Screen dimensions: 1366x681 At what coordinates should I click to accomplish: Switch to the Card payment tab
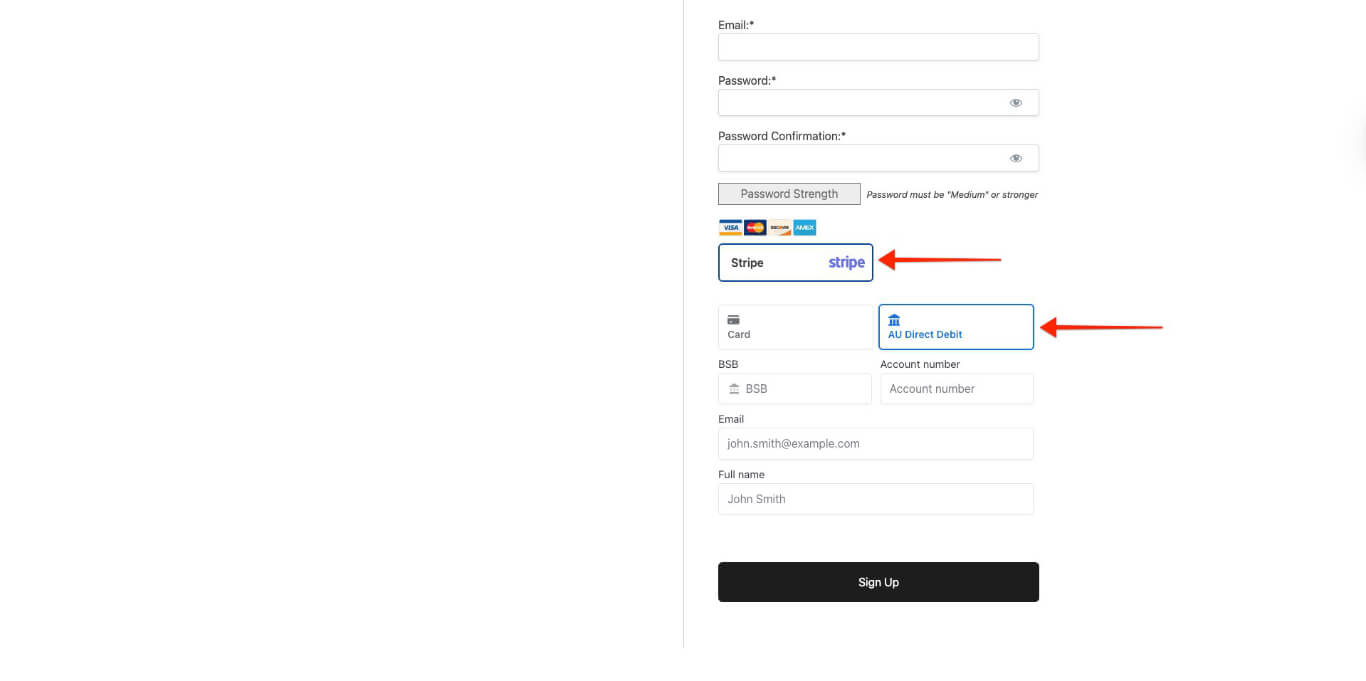(x=794, y=326)
